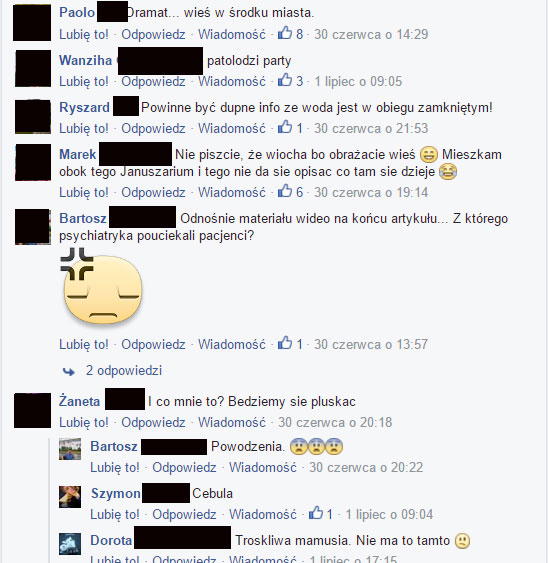Image resolution: width=548 pixels, height=563 pixels.
Task: Click the large angry emoji sticker
Action: point(102,287)
